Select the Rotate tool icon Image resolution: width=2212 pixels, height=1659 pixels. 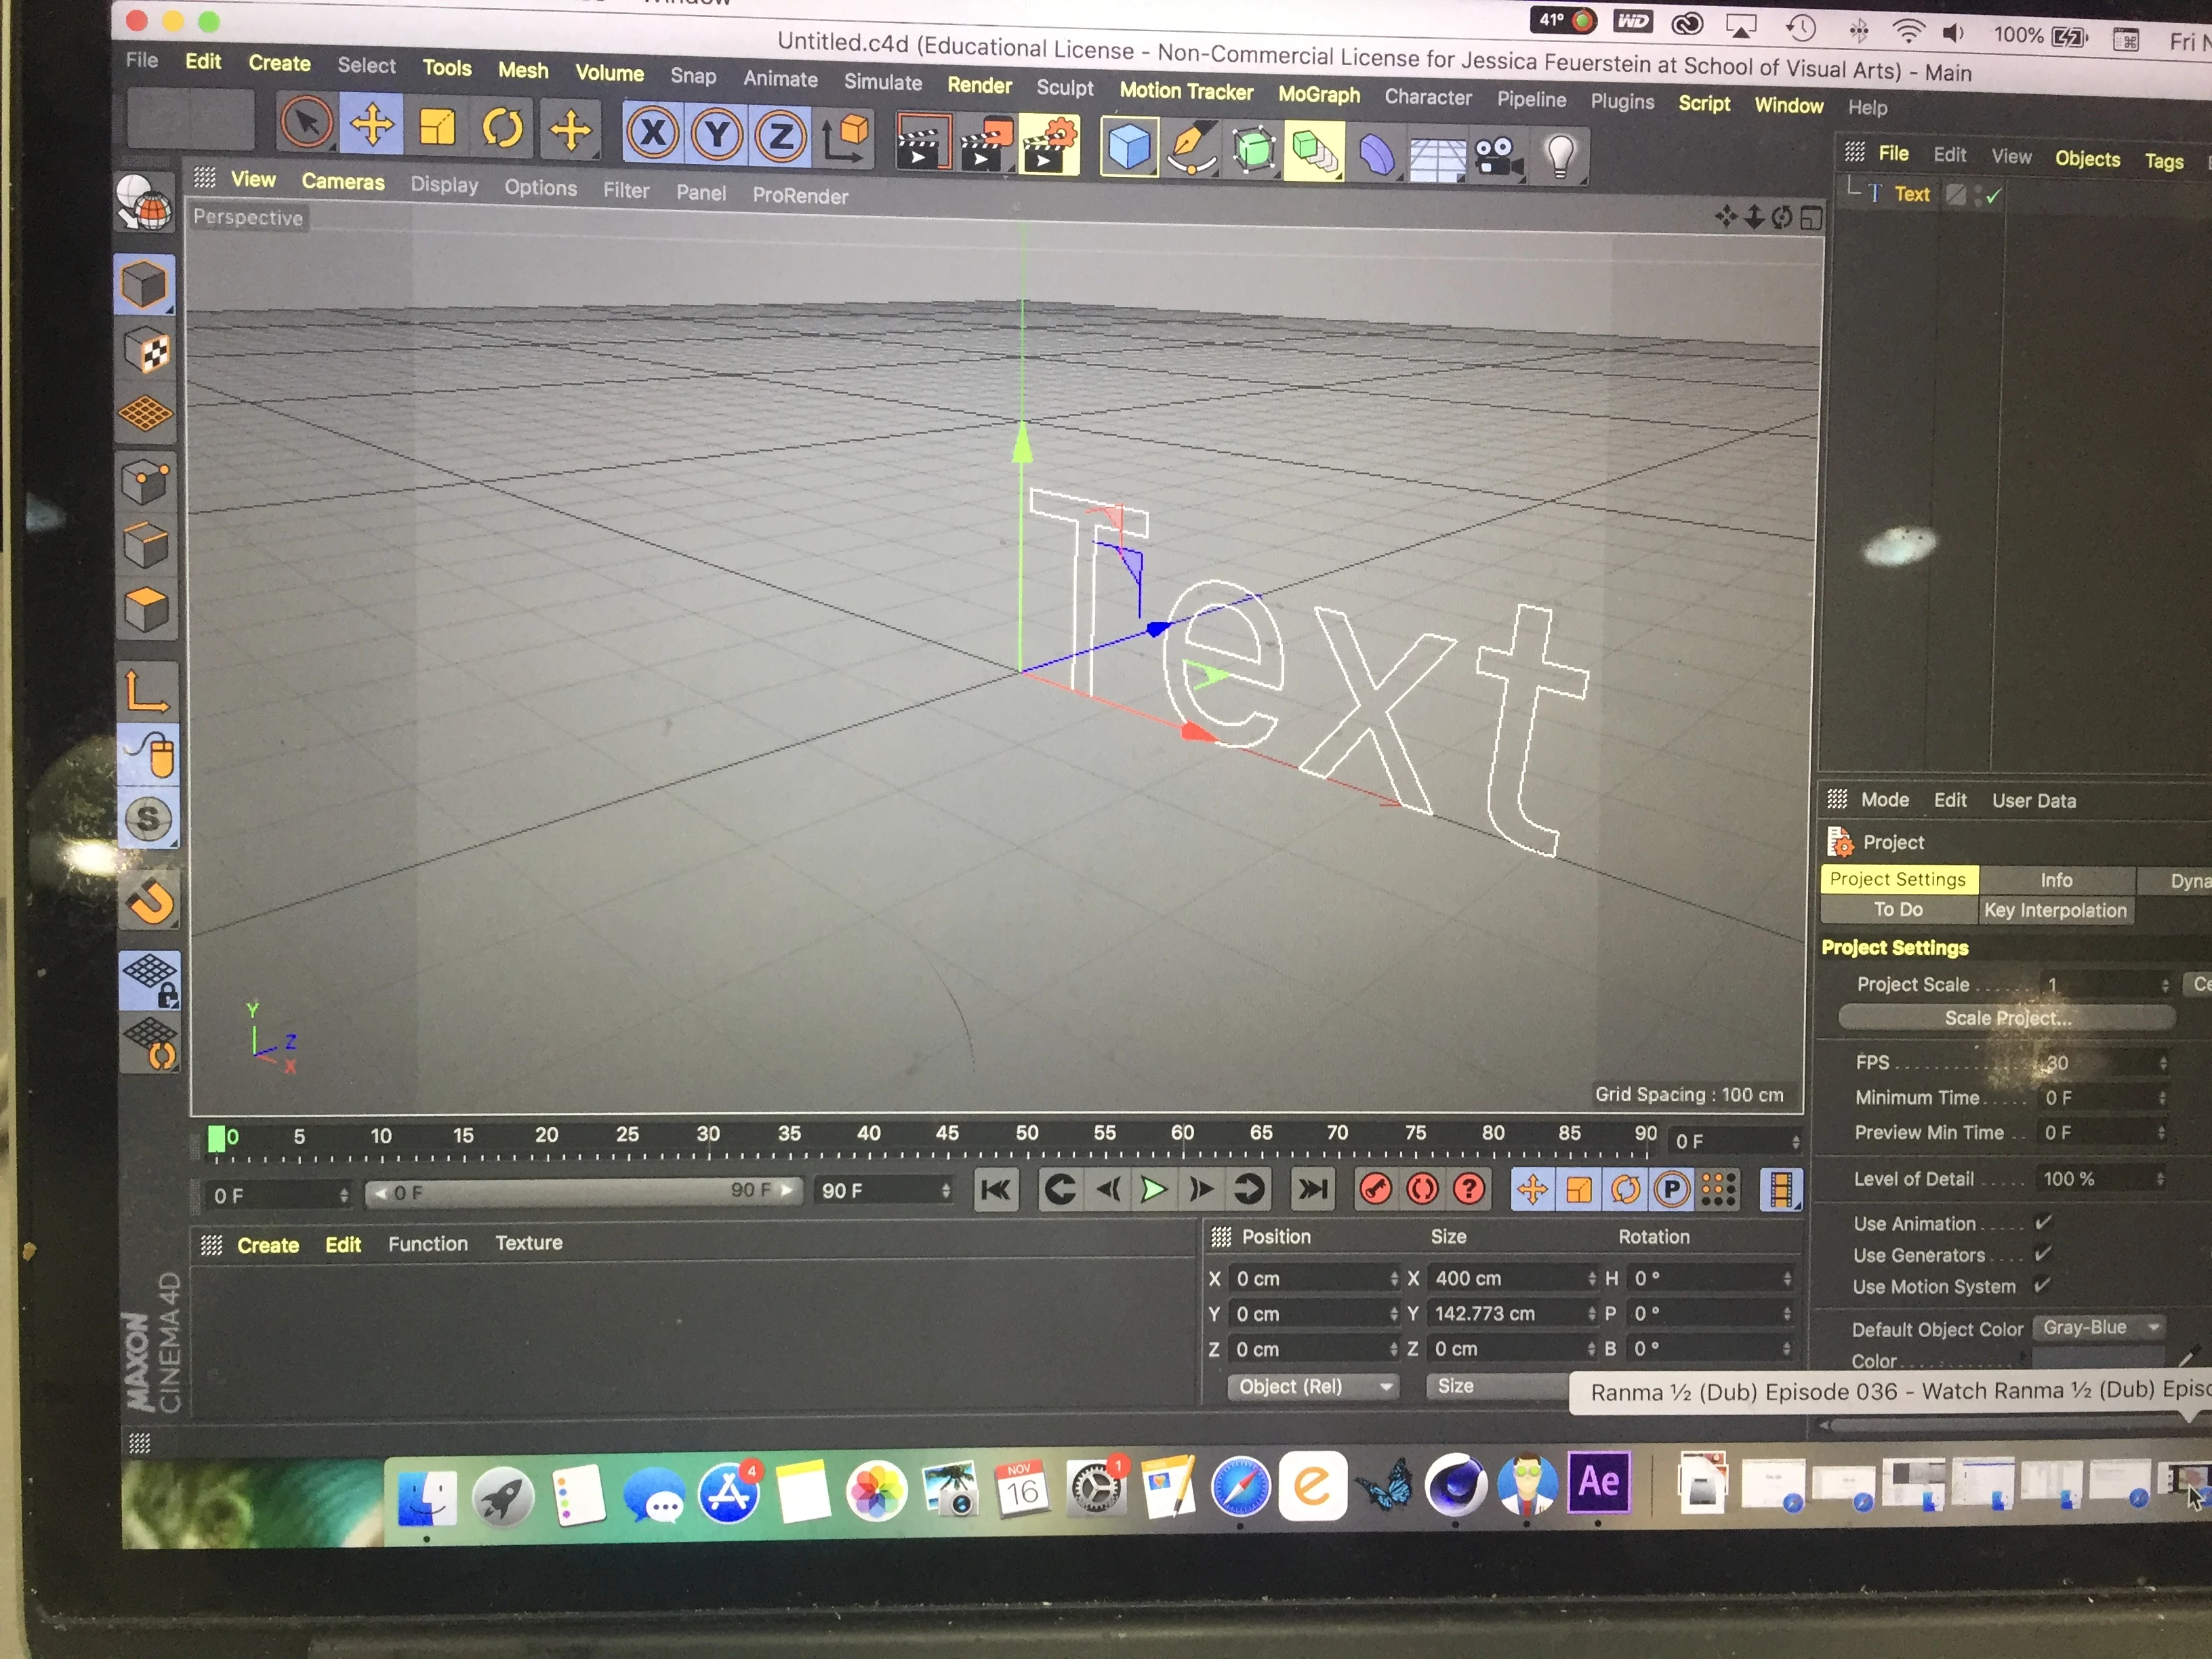(x=502, y=128)
